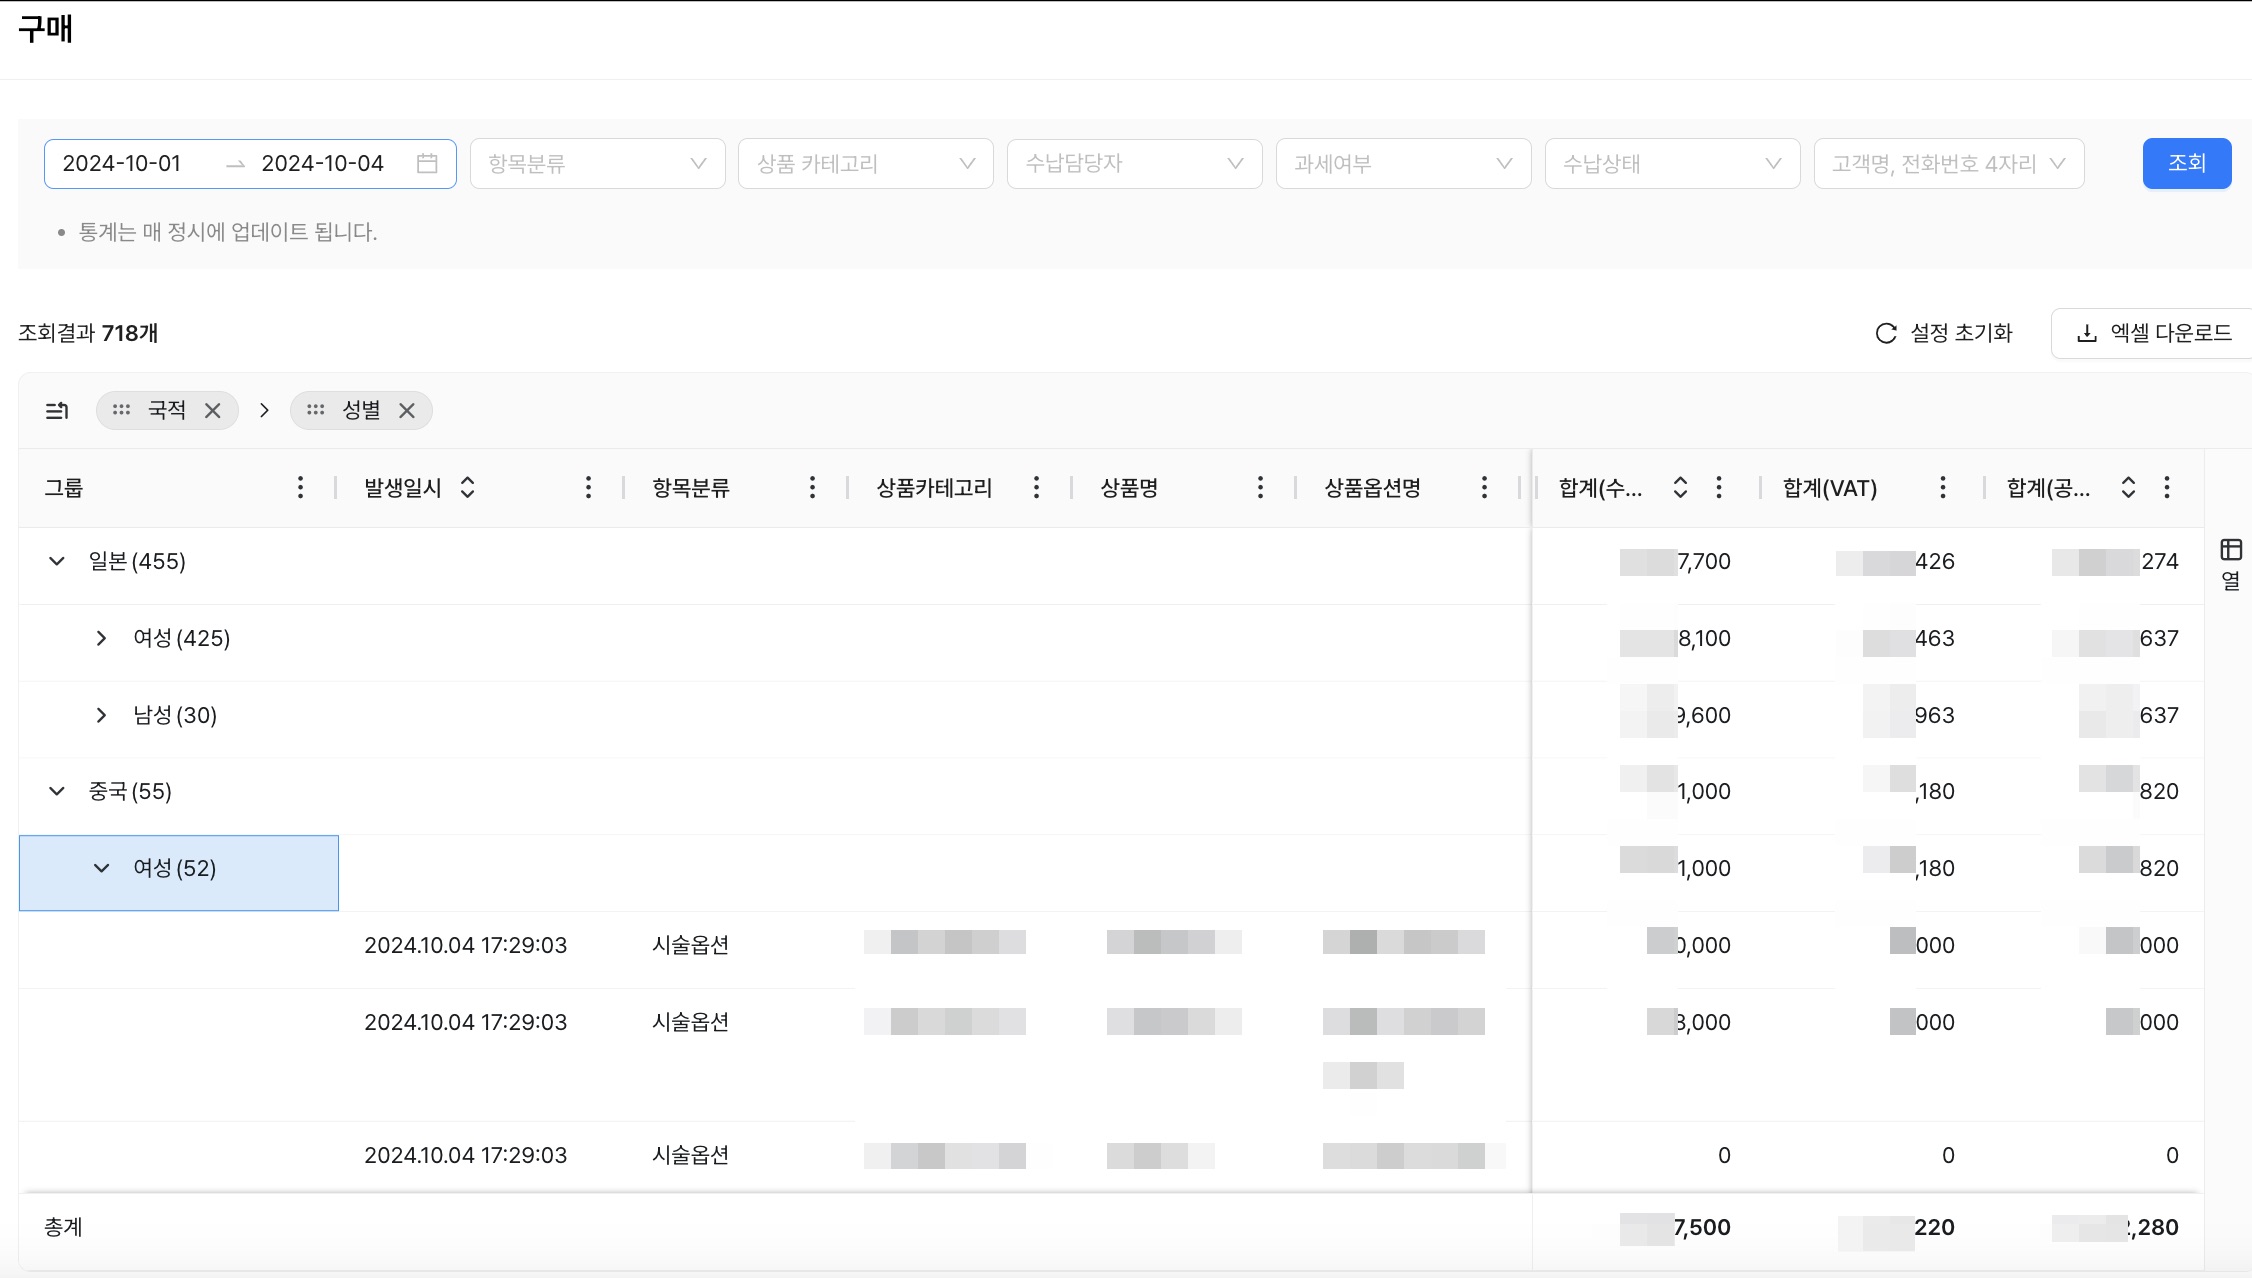
Task: Remove the 성별 grouping chip
Action: [407, 410]
